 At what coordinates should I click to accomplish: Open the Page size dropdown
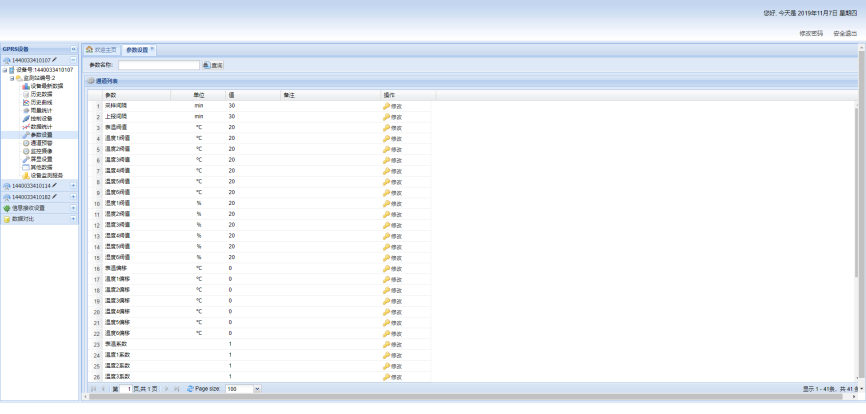(257, 388)
